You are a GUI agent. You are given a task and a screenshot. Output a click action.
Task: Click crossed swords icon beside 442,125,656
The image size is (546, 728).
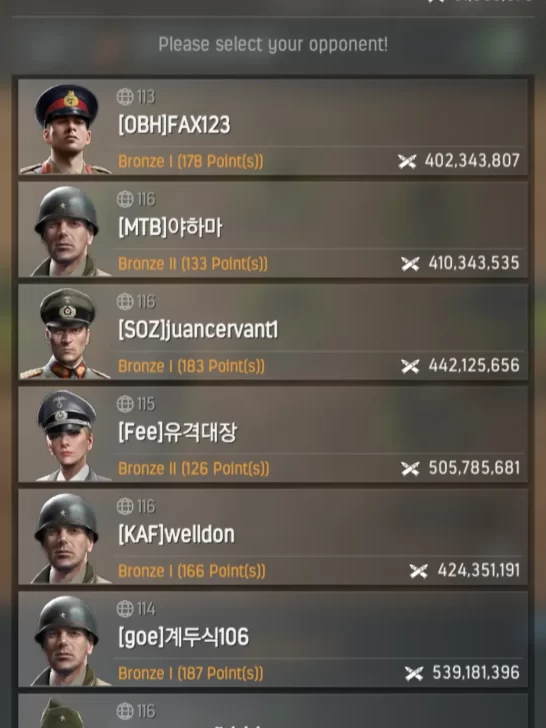pos(410,366)
